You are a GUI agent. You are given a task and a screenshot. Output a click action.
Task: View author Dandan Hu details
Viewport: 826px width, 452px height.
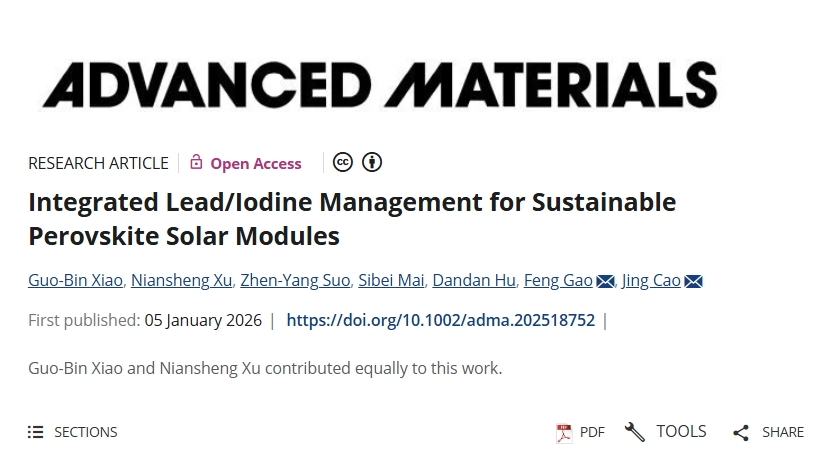473,280
